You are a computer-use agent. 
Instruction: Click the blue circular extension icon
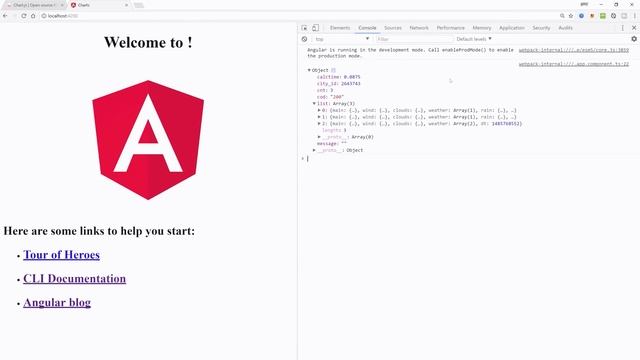582,16
